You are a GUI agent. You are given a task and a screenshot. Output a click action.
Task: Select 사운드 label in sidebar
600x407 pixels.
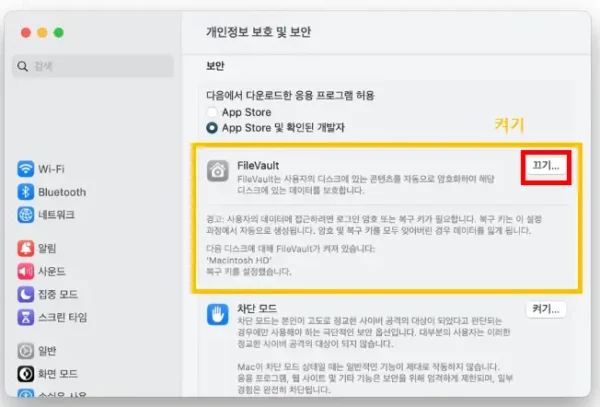[x=52, y=272]
